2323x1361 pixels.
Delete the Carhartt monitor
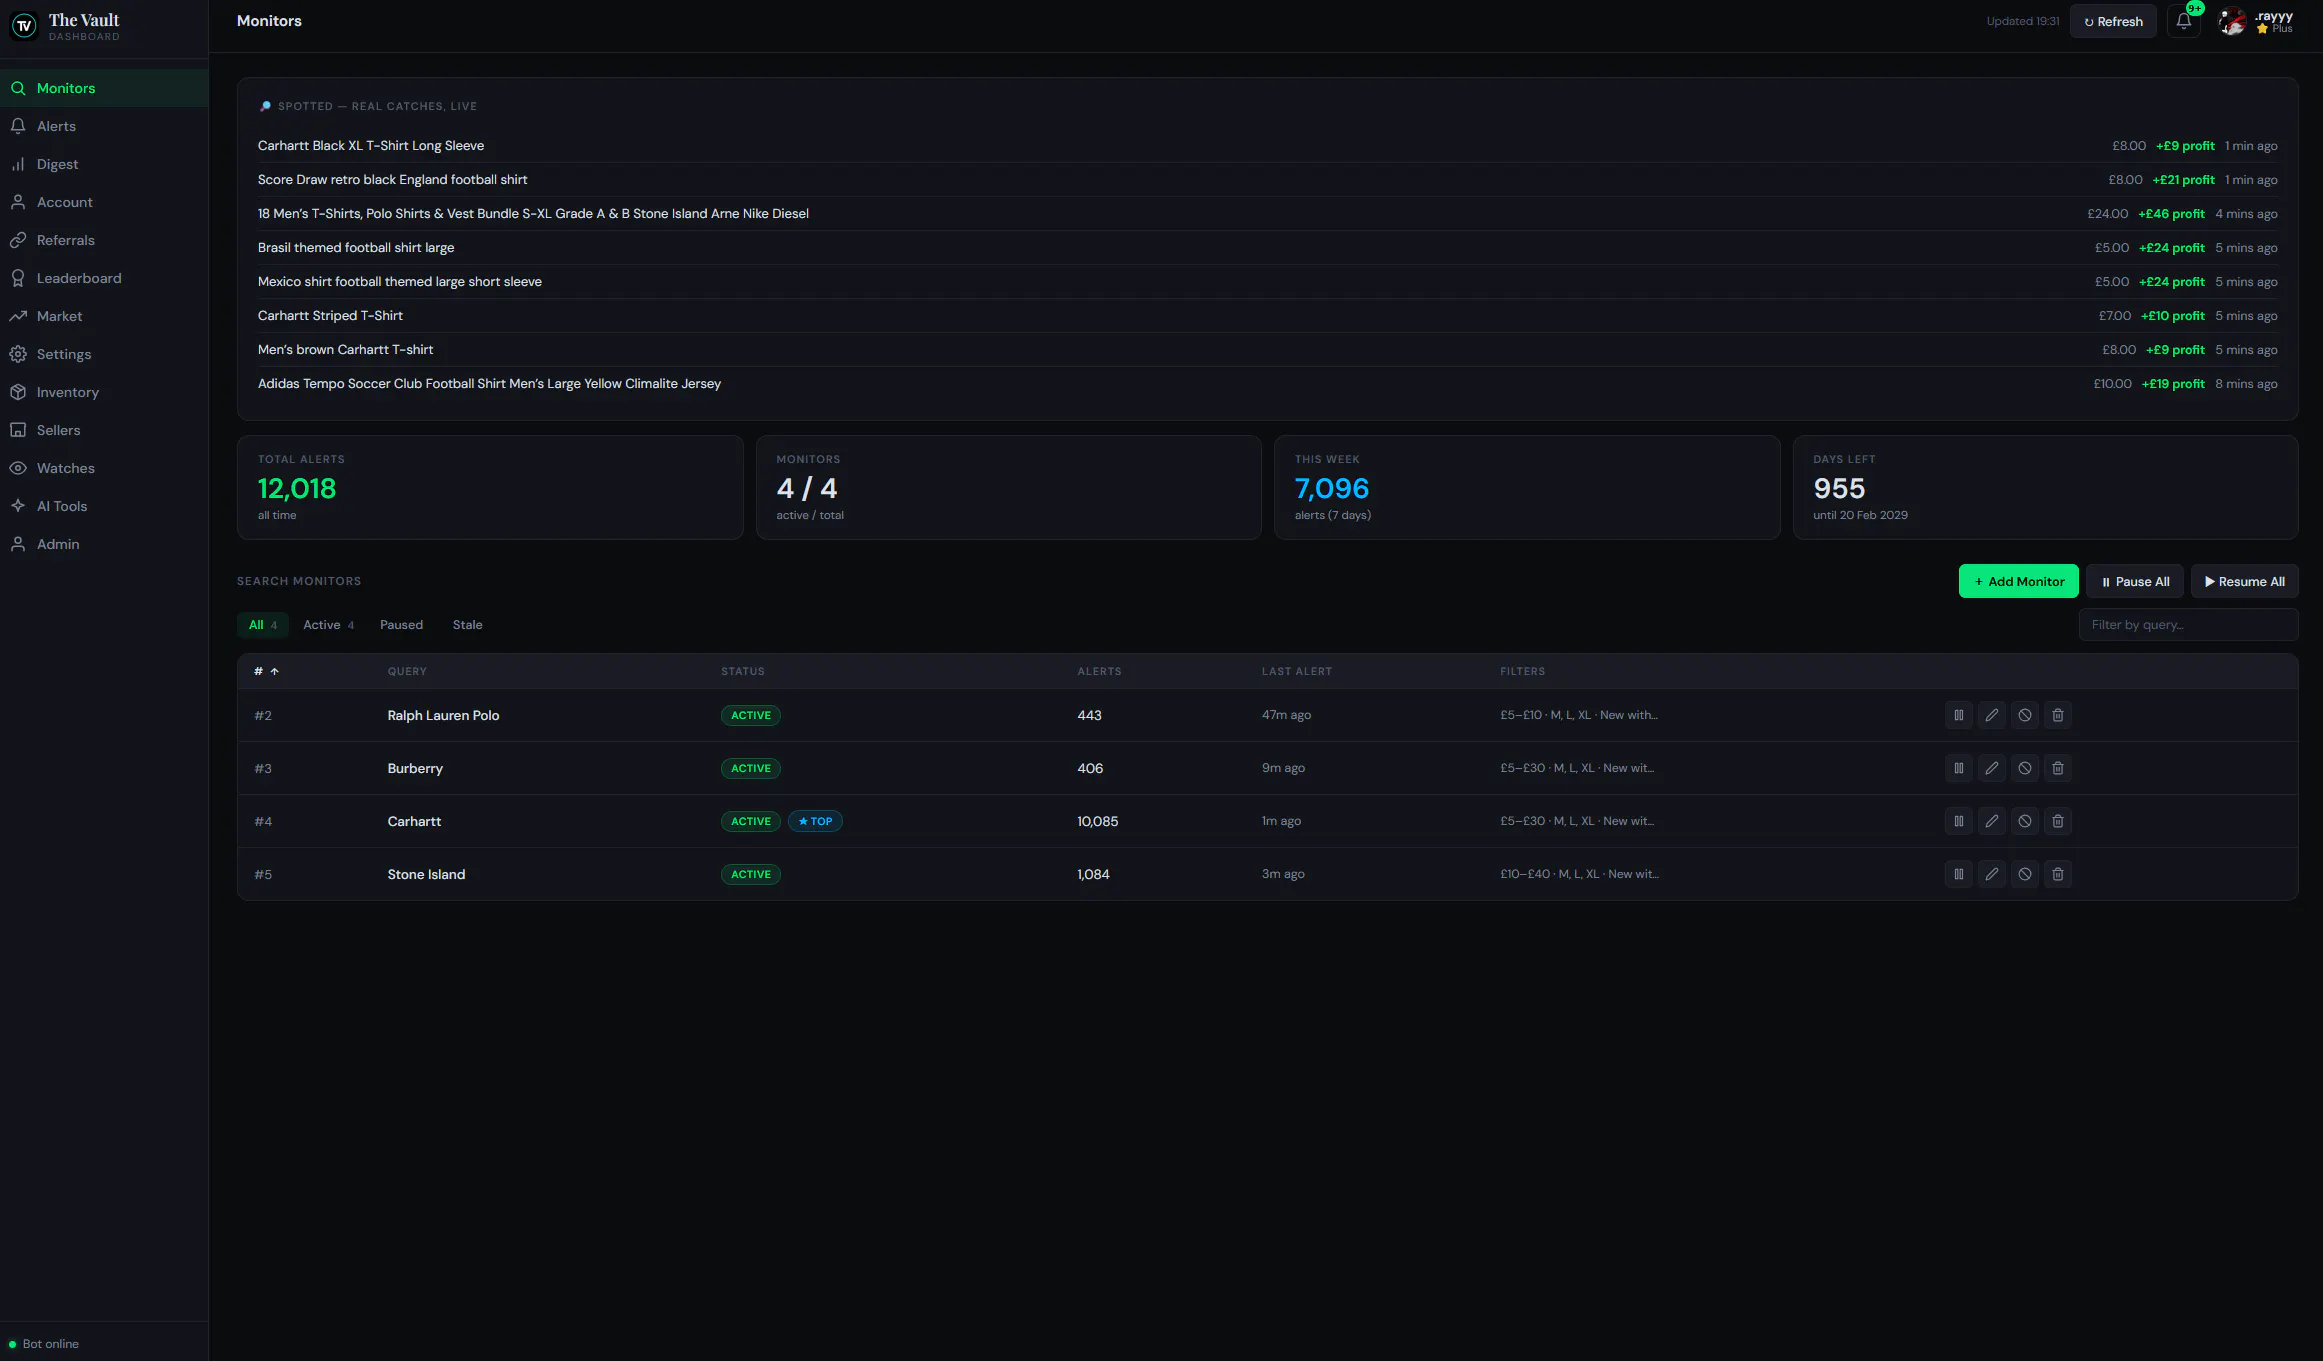[2057, 821]
